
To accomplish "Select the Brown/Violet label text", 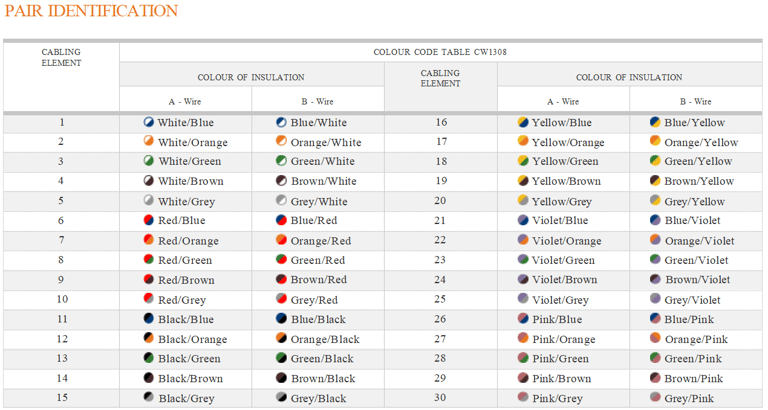I will pyautogui.click(x=697, y=280).
